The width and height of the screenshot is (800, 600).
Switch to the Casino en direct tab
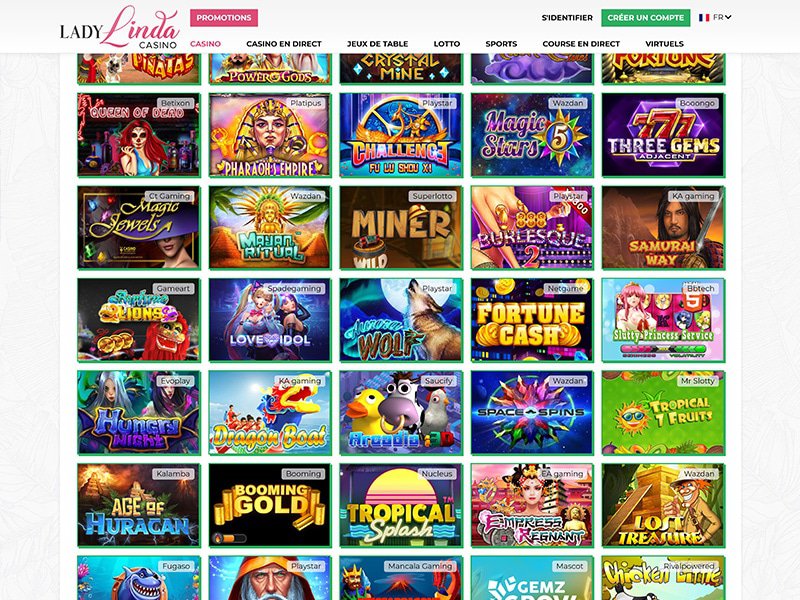coord(284,44)
